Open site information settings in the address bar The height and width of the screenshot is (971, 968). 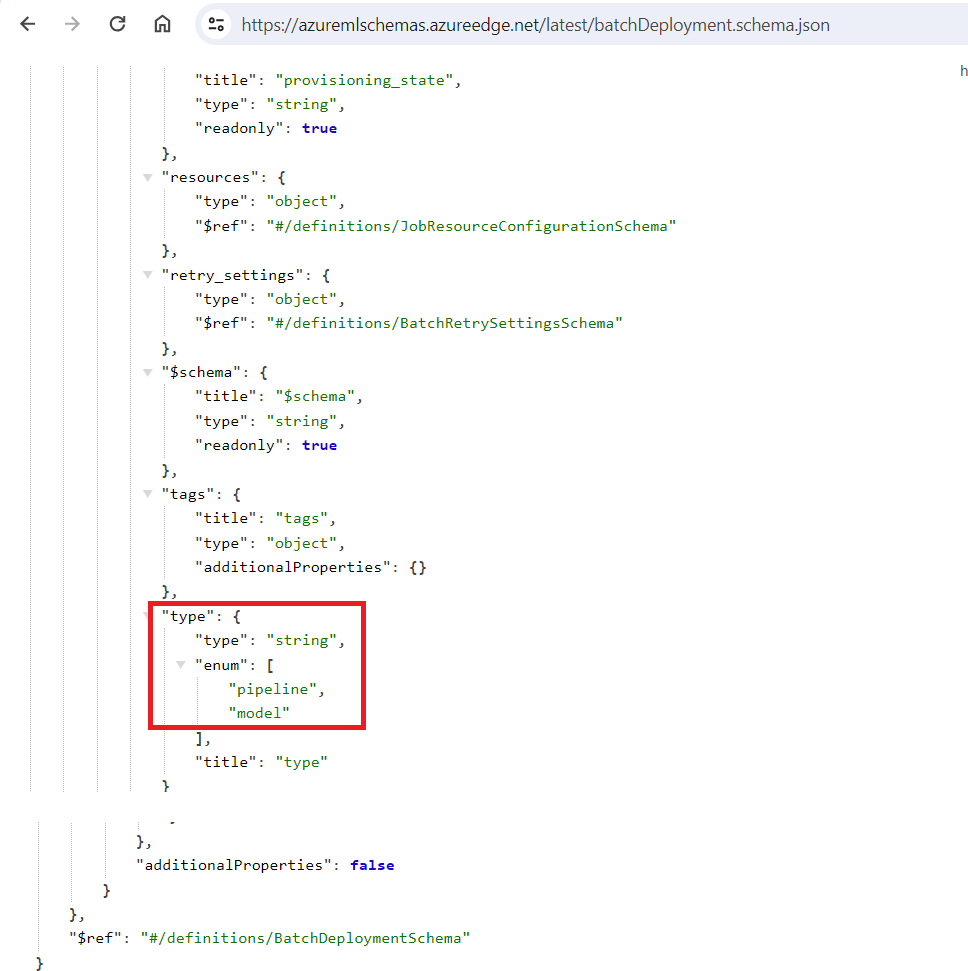tap(215, 24)
